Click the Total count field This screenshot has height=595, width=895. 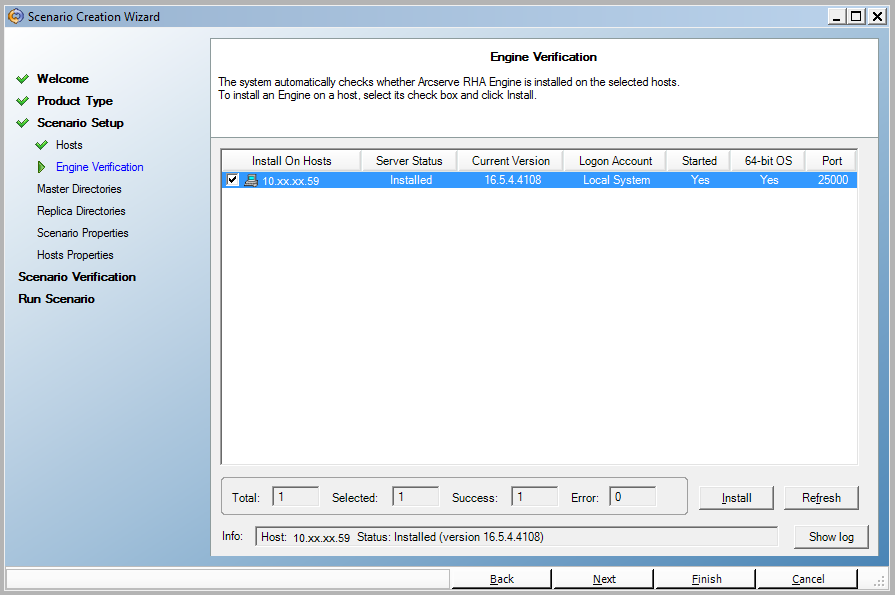tap(296, 497)
